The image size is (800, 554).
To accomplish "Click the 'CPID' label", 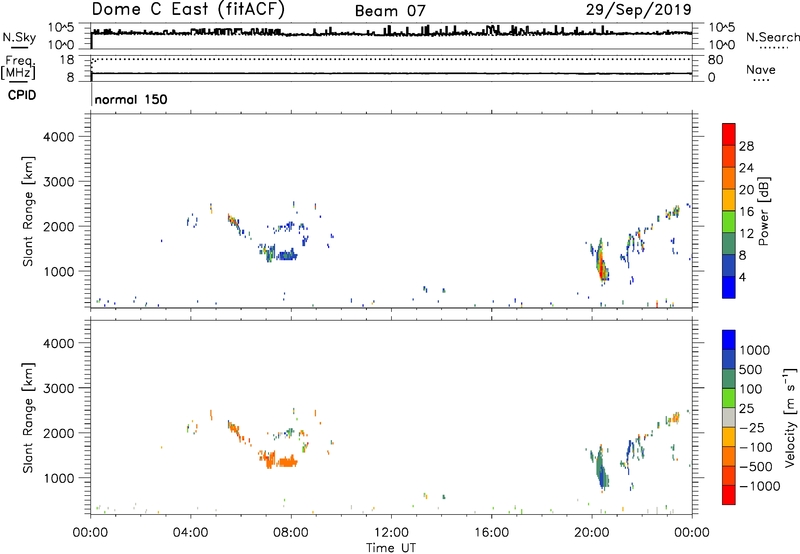I will 22,95.
